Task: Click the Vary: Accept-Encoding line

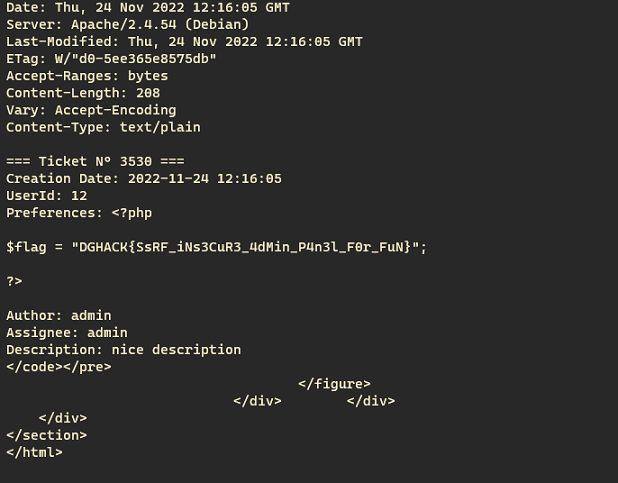Action: coord(91,110)
